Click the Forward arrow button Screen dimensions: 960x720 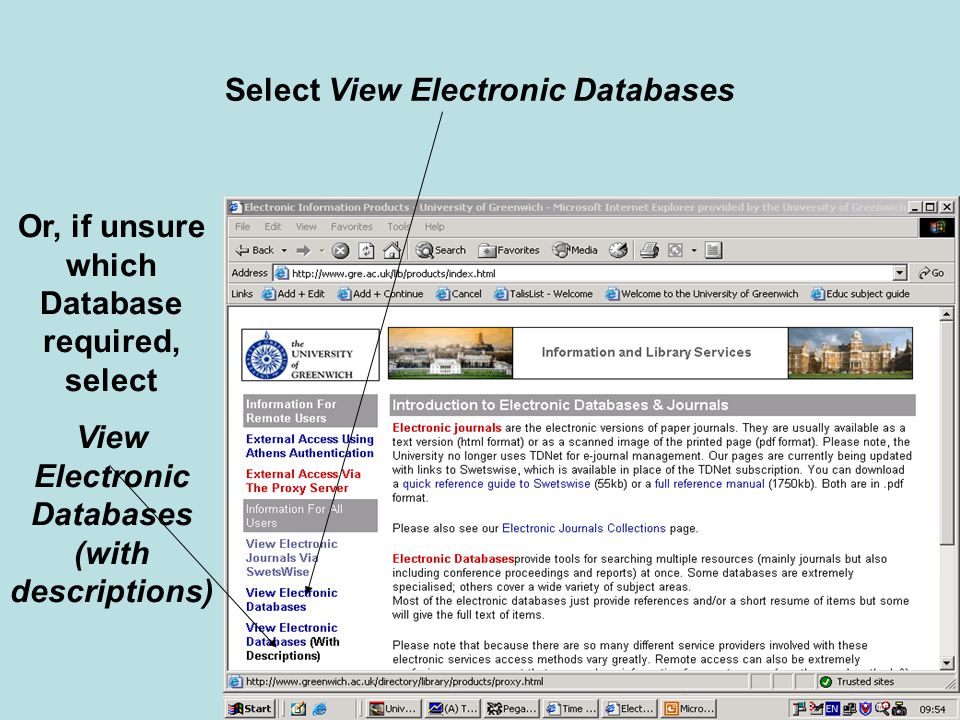pos(303,250)
